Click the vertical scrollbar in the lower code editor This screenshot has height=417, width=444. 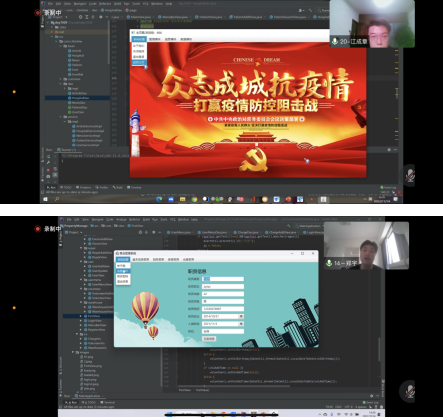coord(379,349)
